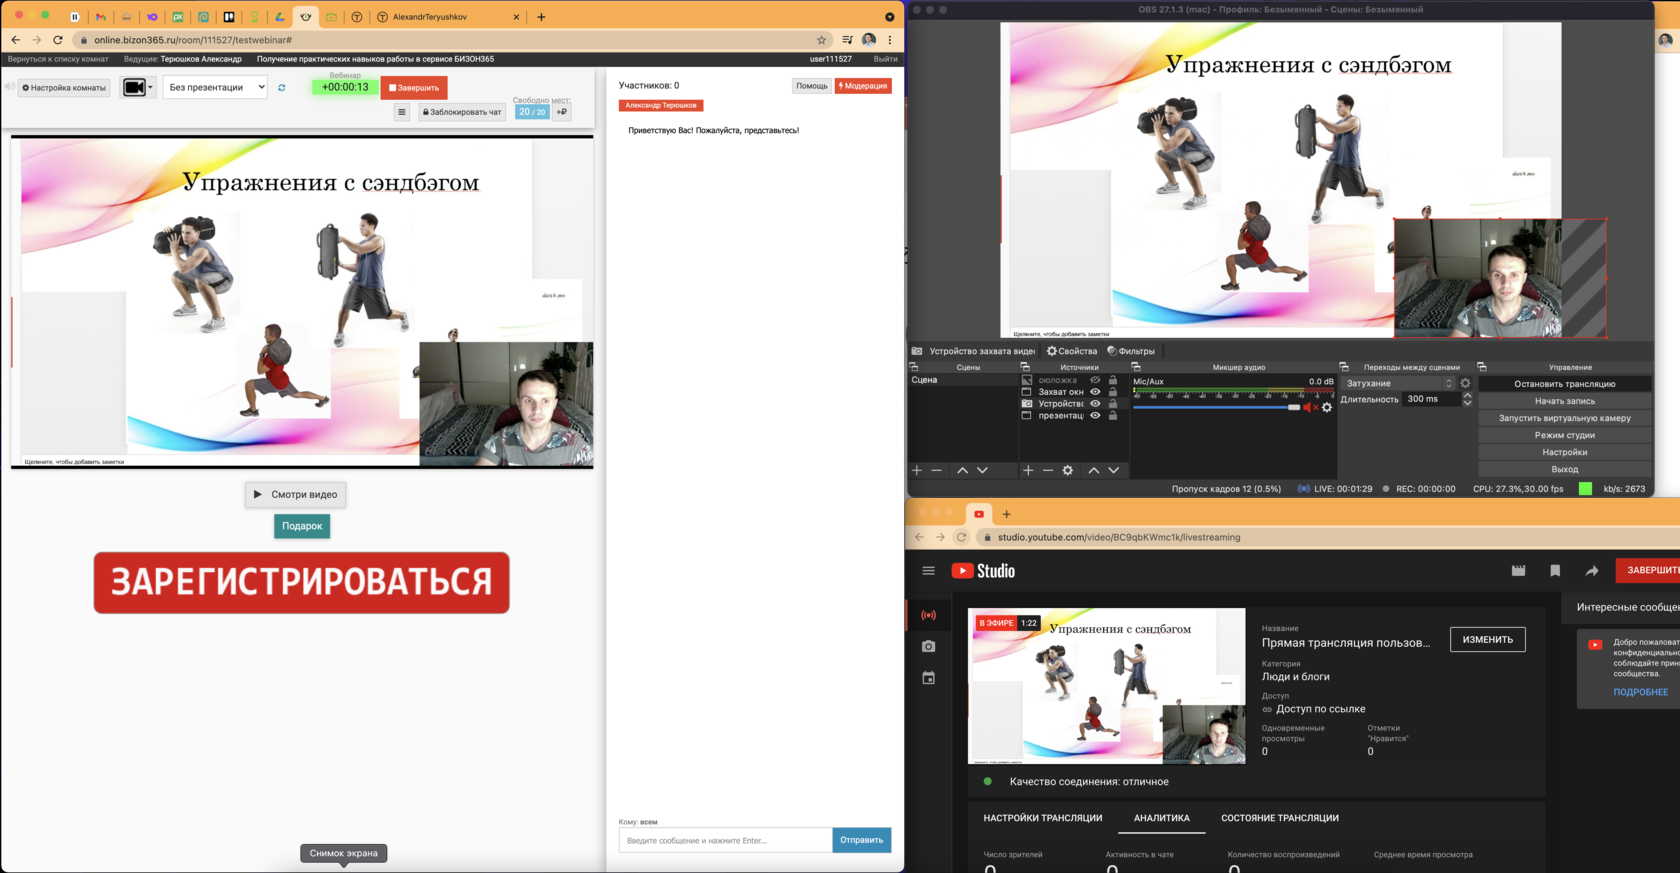Viewport: 1680px width, 873px height.
Task: Click the add source plus icon
Action: click(x=1028, y=470)
